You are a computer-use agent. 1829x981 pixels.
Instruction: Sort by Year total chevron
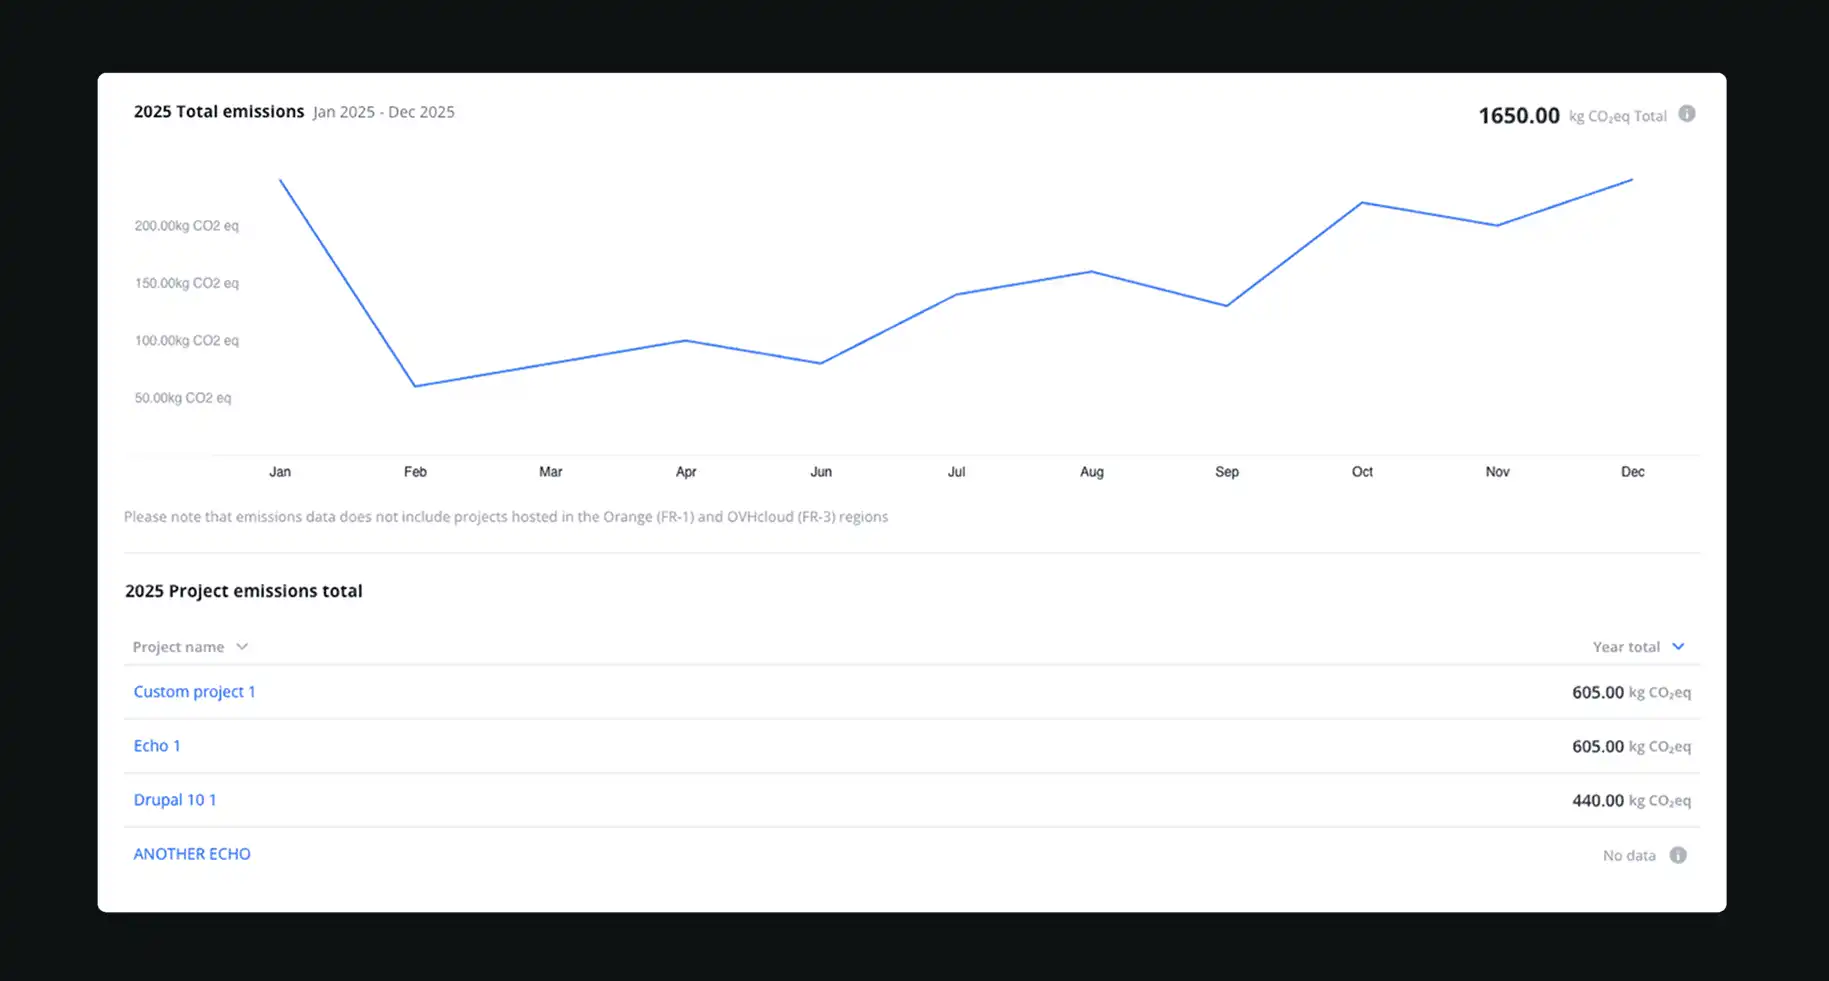coord(1678,647)
